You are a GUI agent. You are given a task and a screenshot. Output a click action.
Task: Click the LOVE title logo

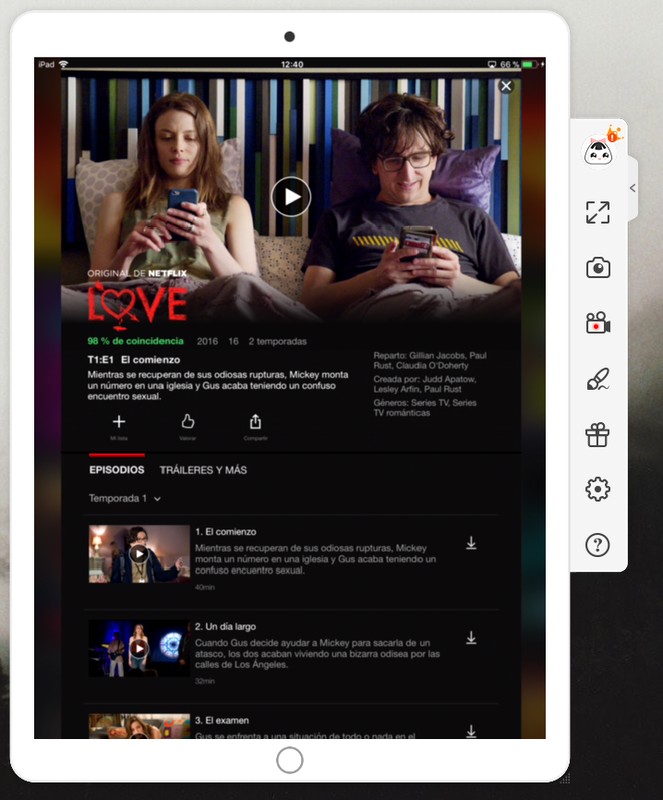137,305
